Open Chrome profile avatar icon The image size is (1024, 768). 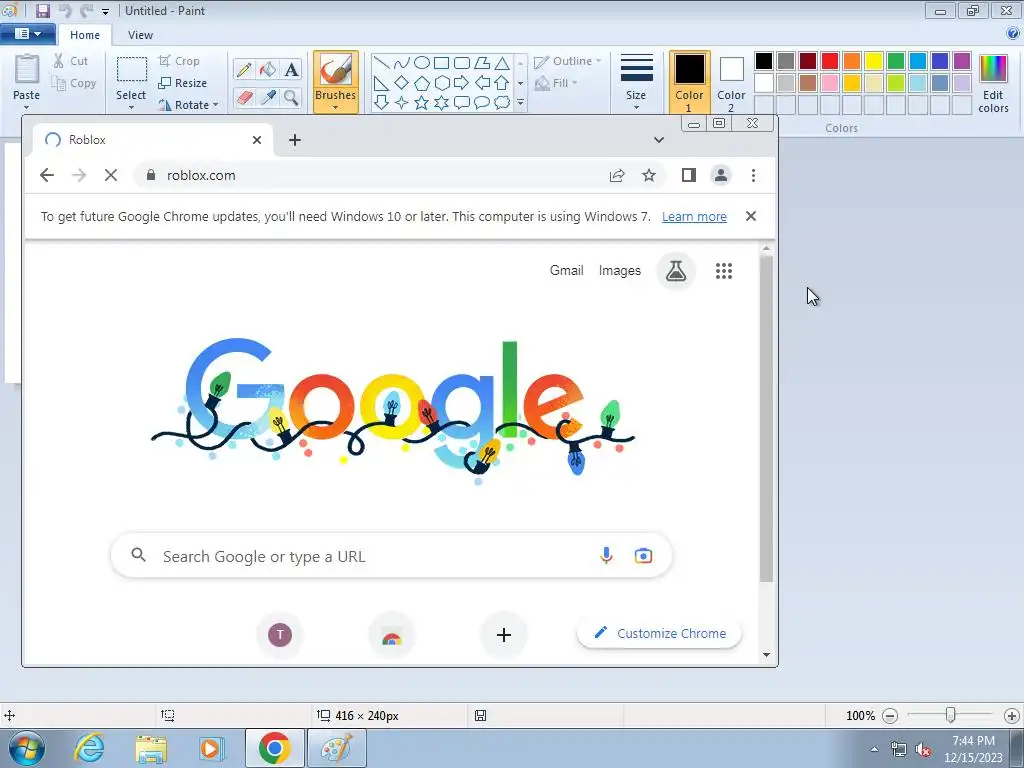point(720,175)
